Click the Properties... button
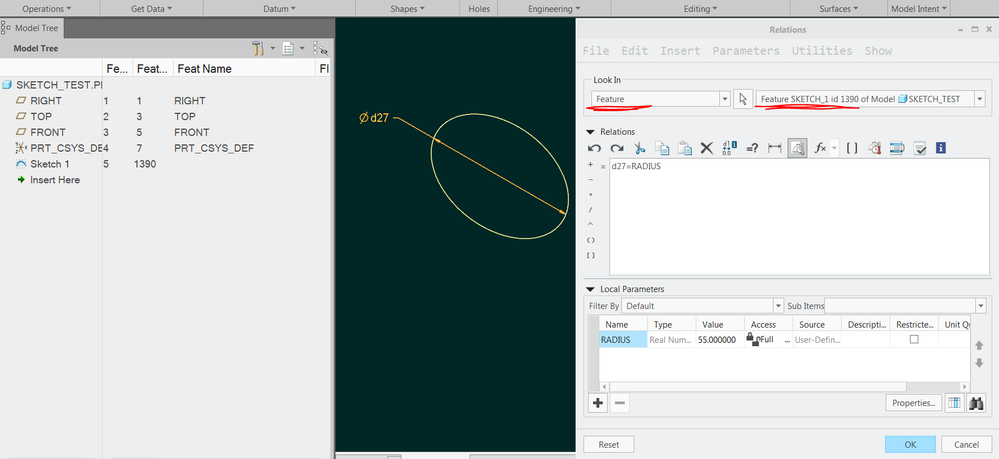Viewport: 999px width, 459px height. point(913,403)
